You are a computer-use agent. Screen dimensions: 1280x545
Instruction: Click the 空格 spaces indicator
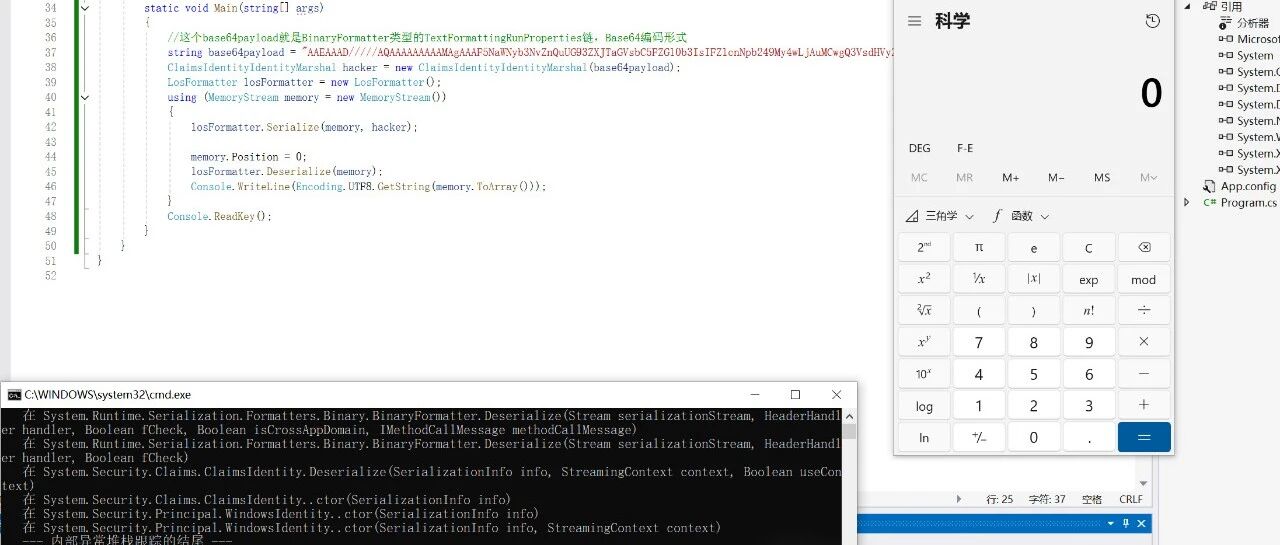1092,499
